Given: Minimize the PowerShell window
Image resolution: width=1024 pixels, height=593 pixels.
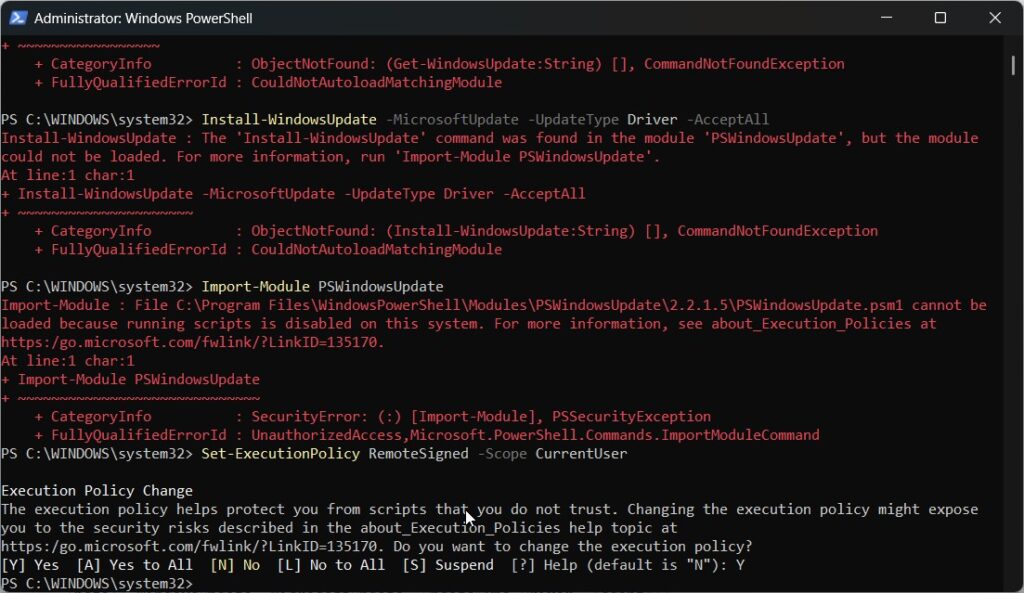Looking at the screenshot, I should tap(886, 18).
